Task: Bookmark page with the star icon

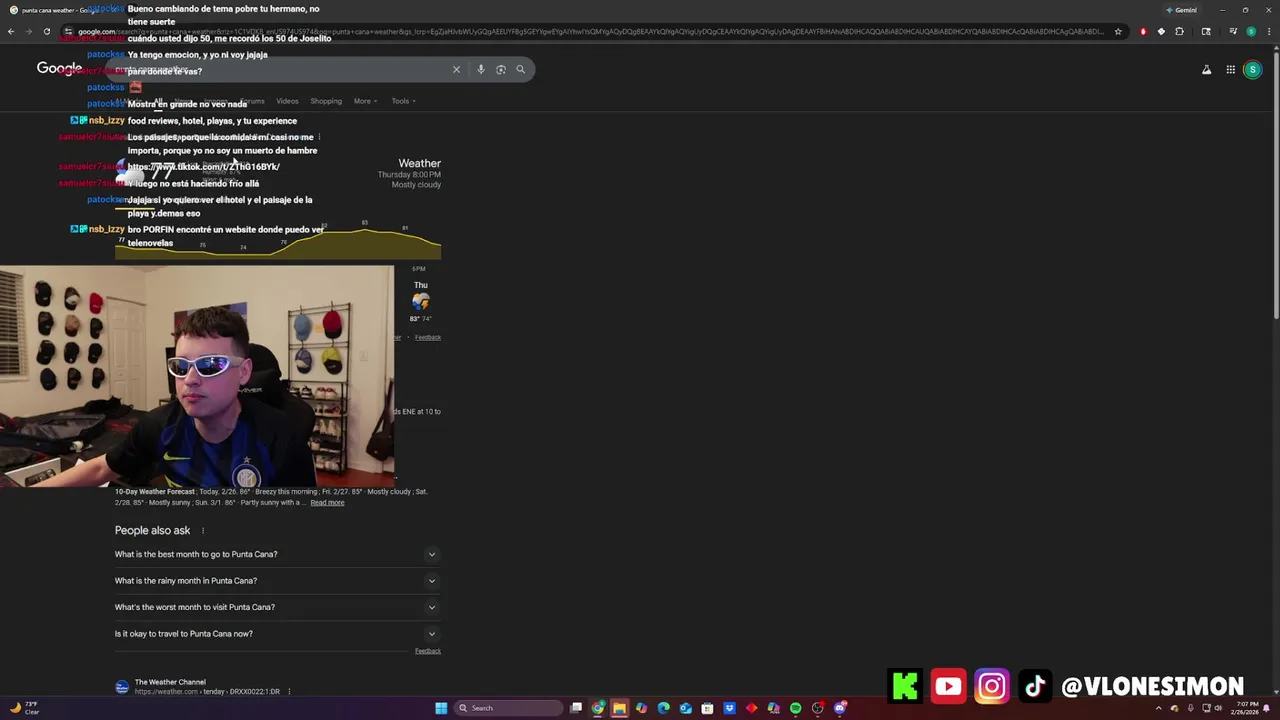Action: pos(1118,31)
